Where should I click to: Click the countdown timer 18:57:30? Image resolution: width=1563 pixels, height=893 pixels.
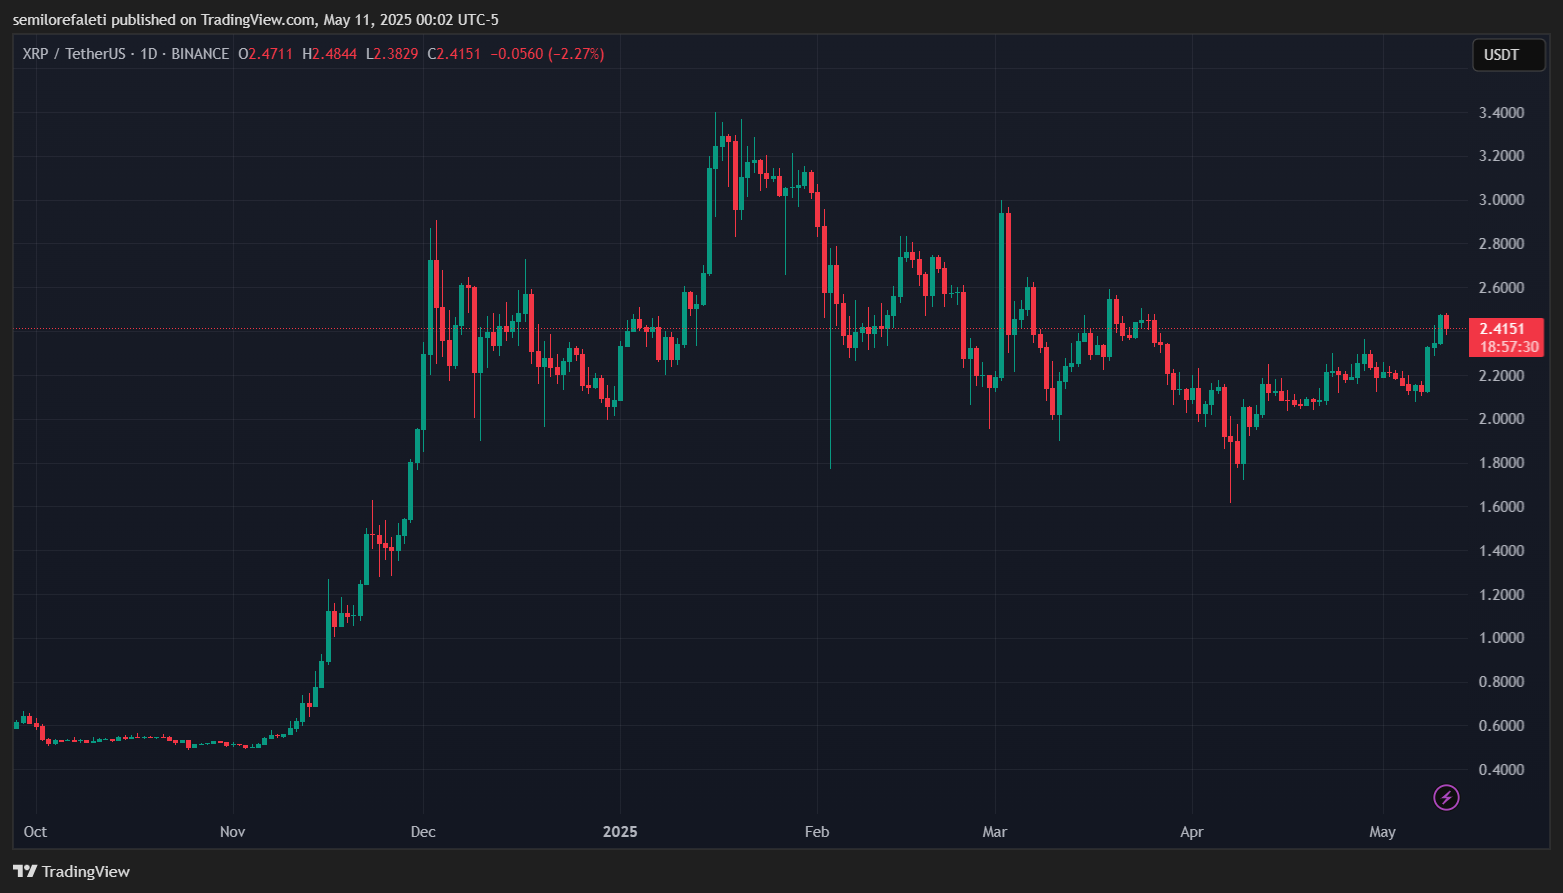pyautogui.click(x=1509, y=347)
